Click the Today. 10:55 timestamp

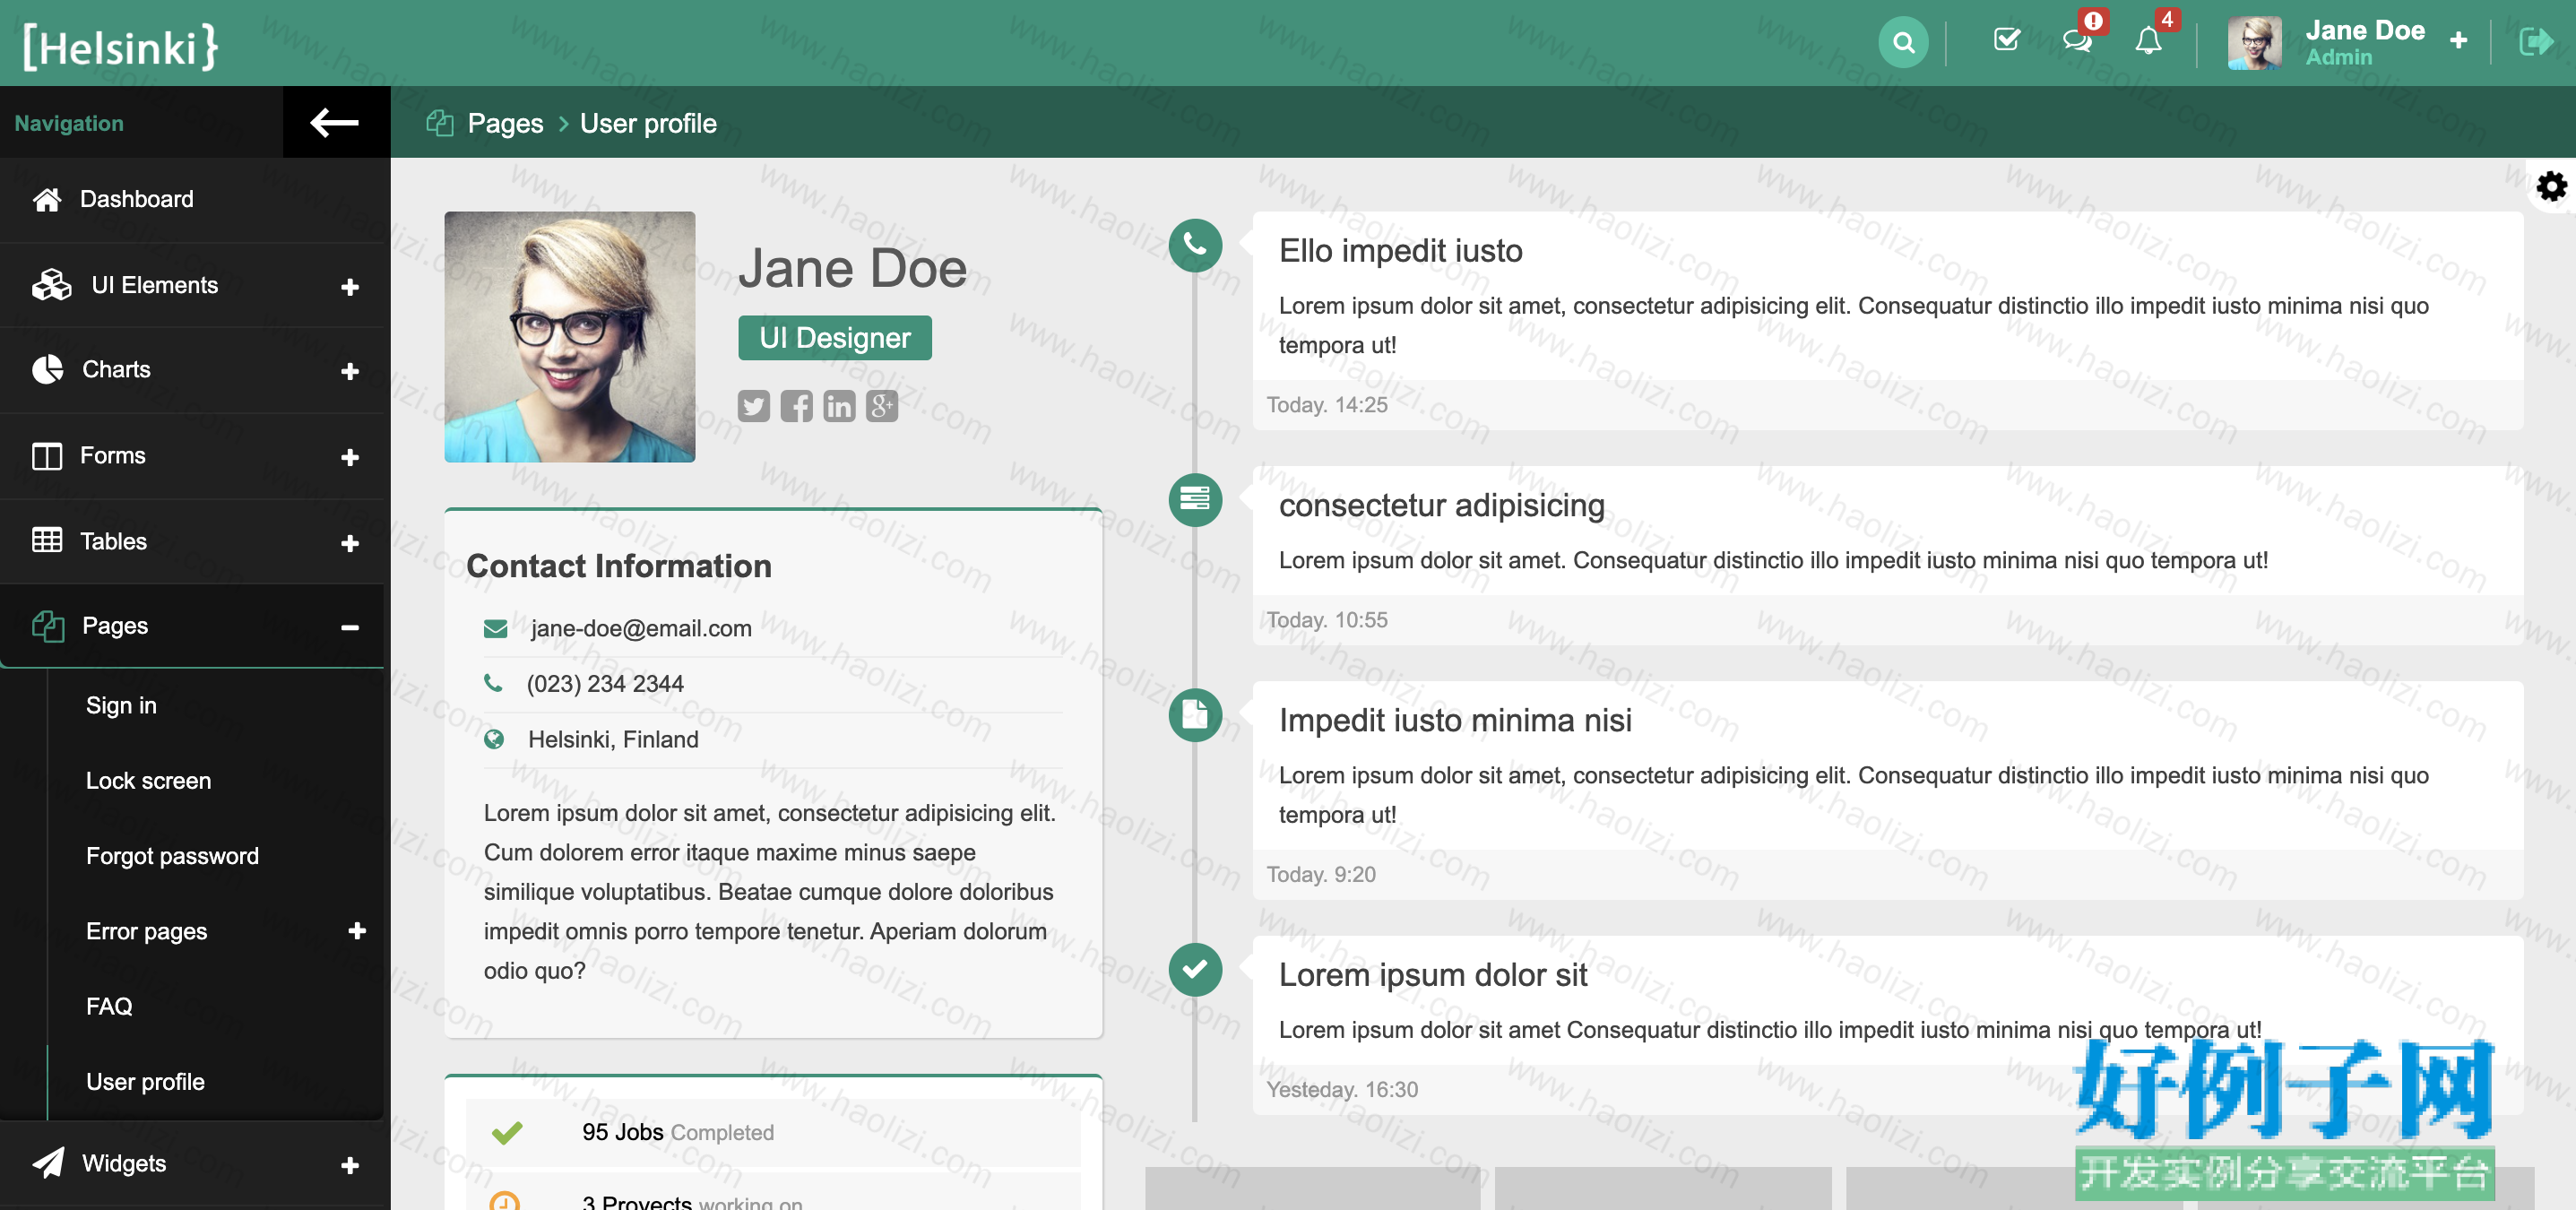1327,620
